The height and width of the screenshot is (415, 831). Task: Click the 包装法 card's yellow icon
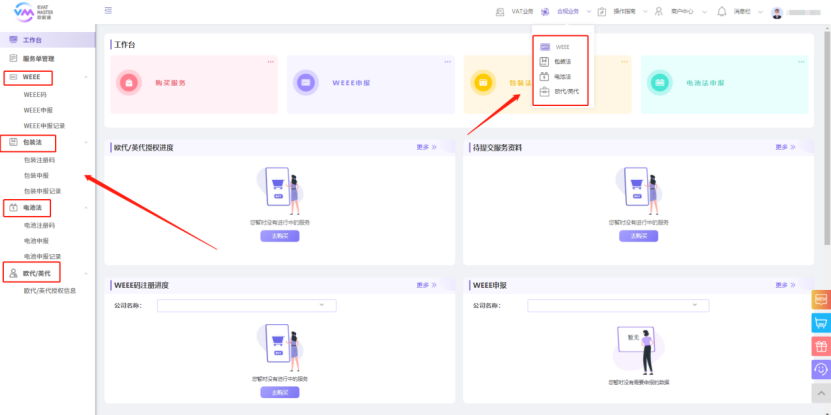[x=483, y=83]
